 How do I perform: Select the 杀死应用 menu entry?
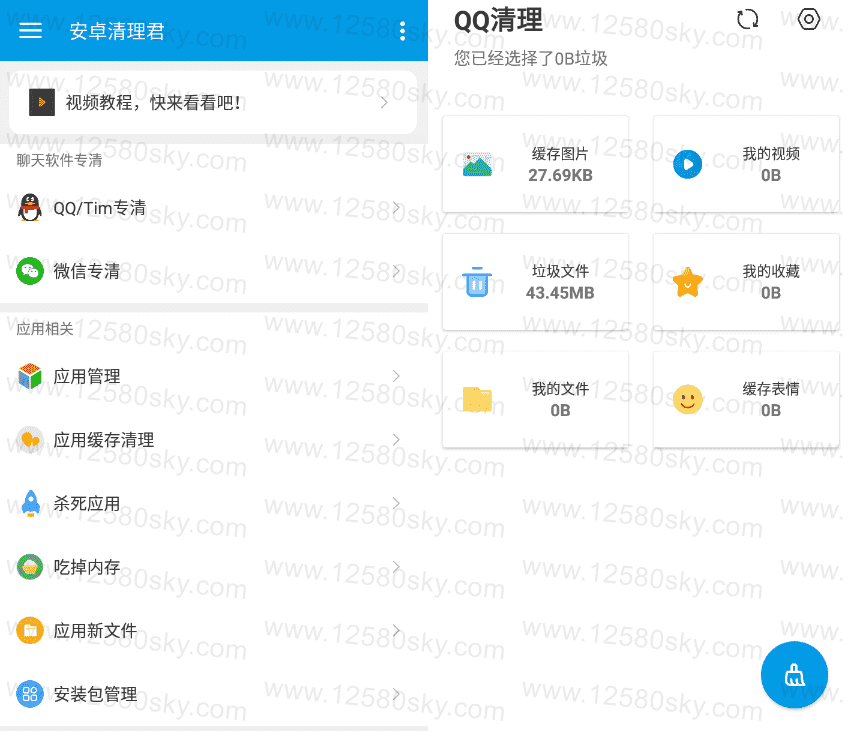pyautogui.click(x=214, y=503)
